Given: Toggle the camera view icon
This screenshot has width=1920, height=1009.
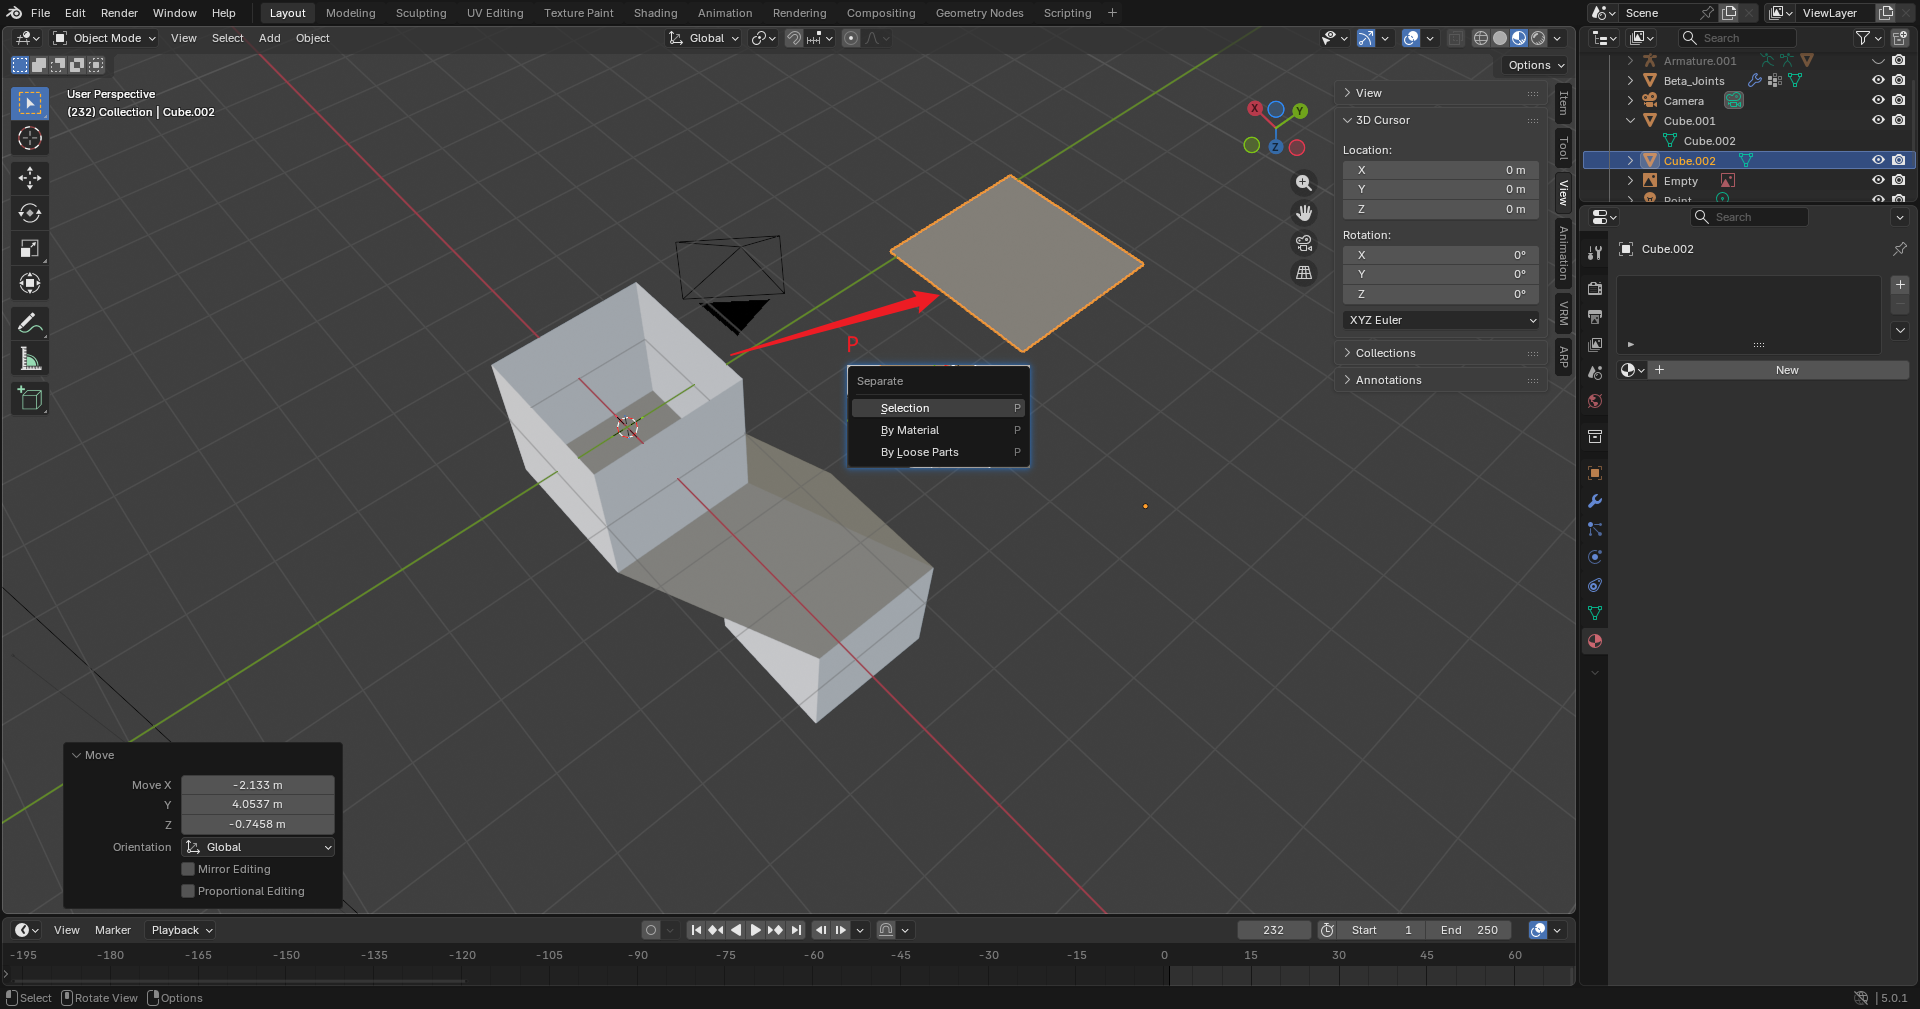Looking at the screenshot, I should coord(1304,243).
